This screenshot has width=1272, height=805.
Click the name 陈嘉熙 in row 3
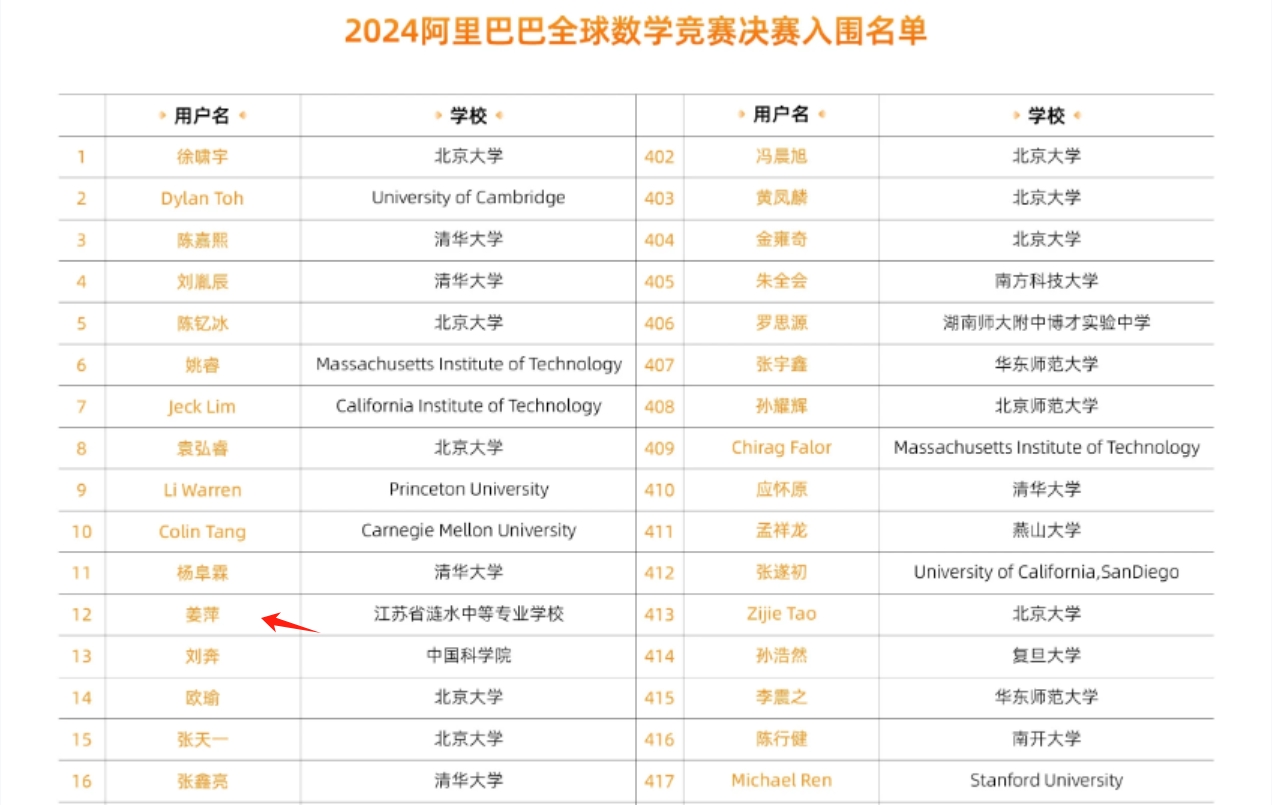pyautogui.click(x=202, y=240)
